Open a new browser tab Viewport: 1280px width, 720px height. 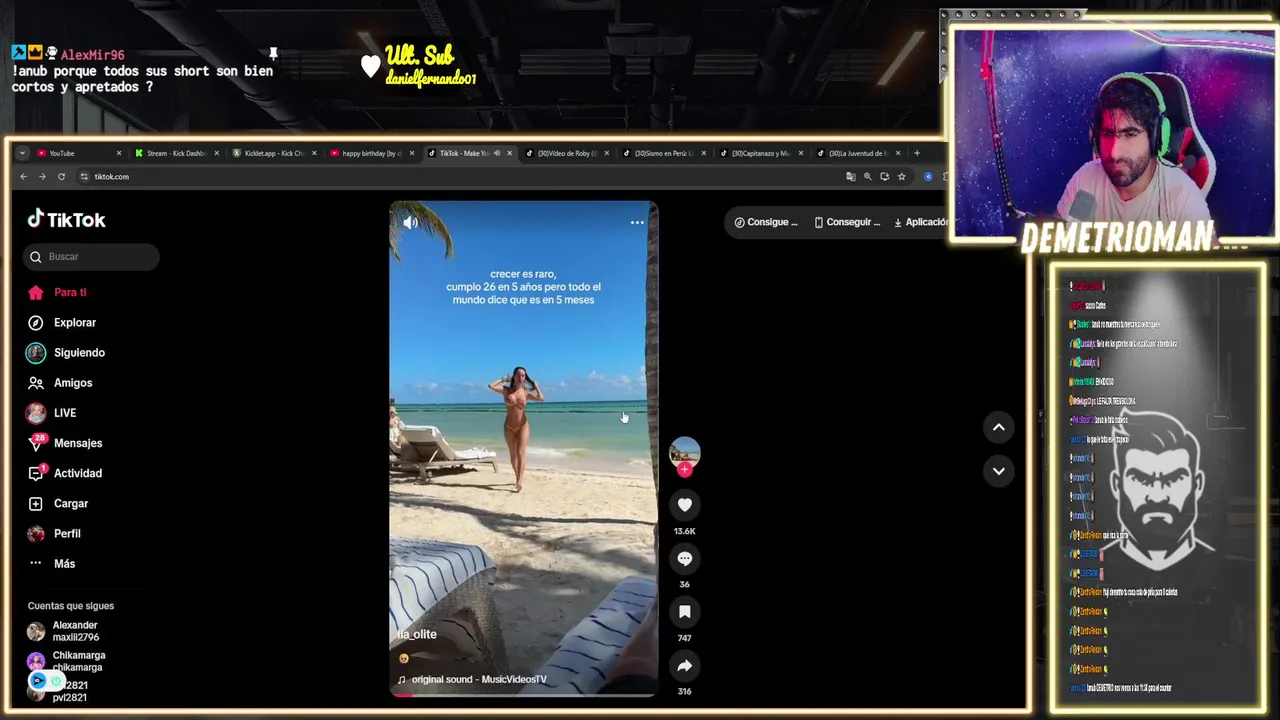(916, 153)
